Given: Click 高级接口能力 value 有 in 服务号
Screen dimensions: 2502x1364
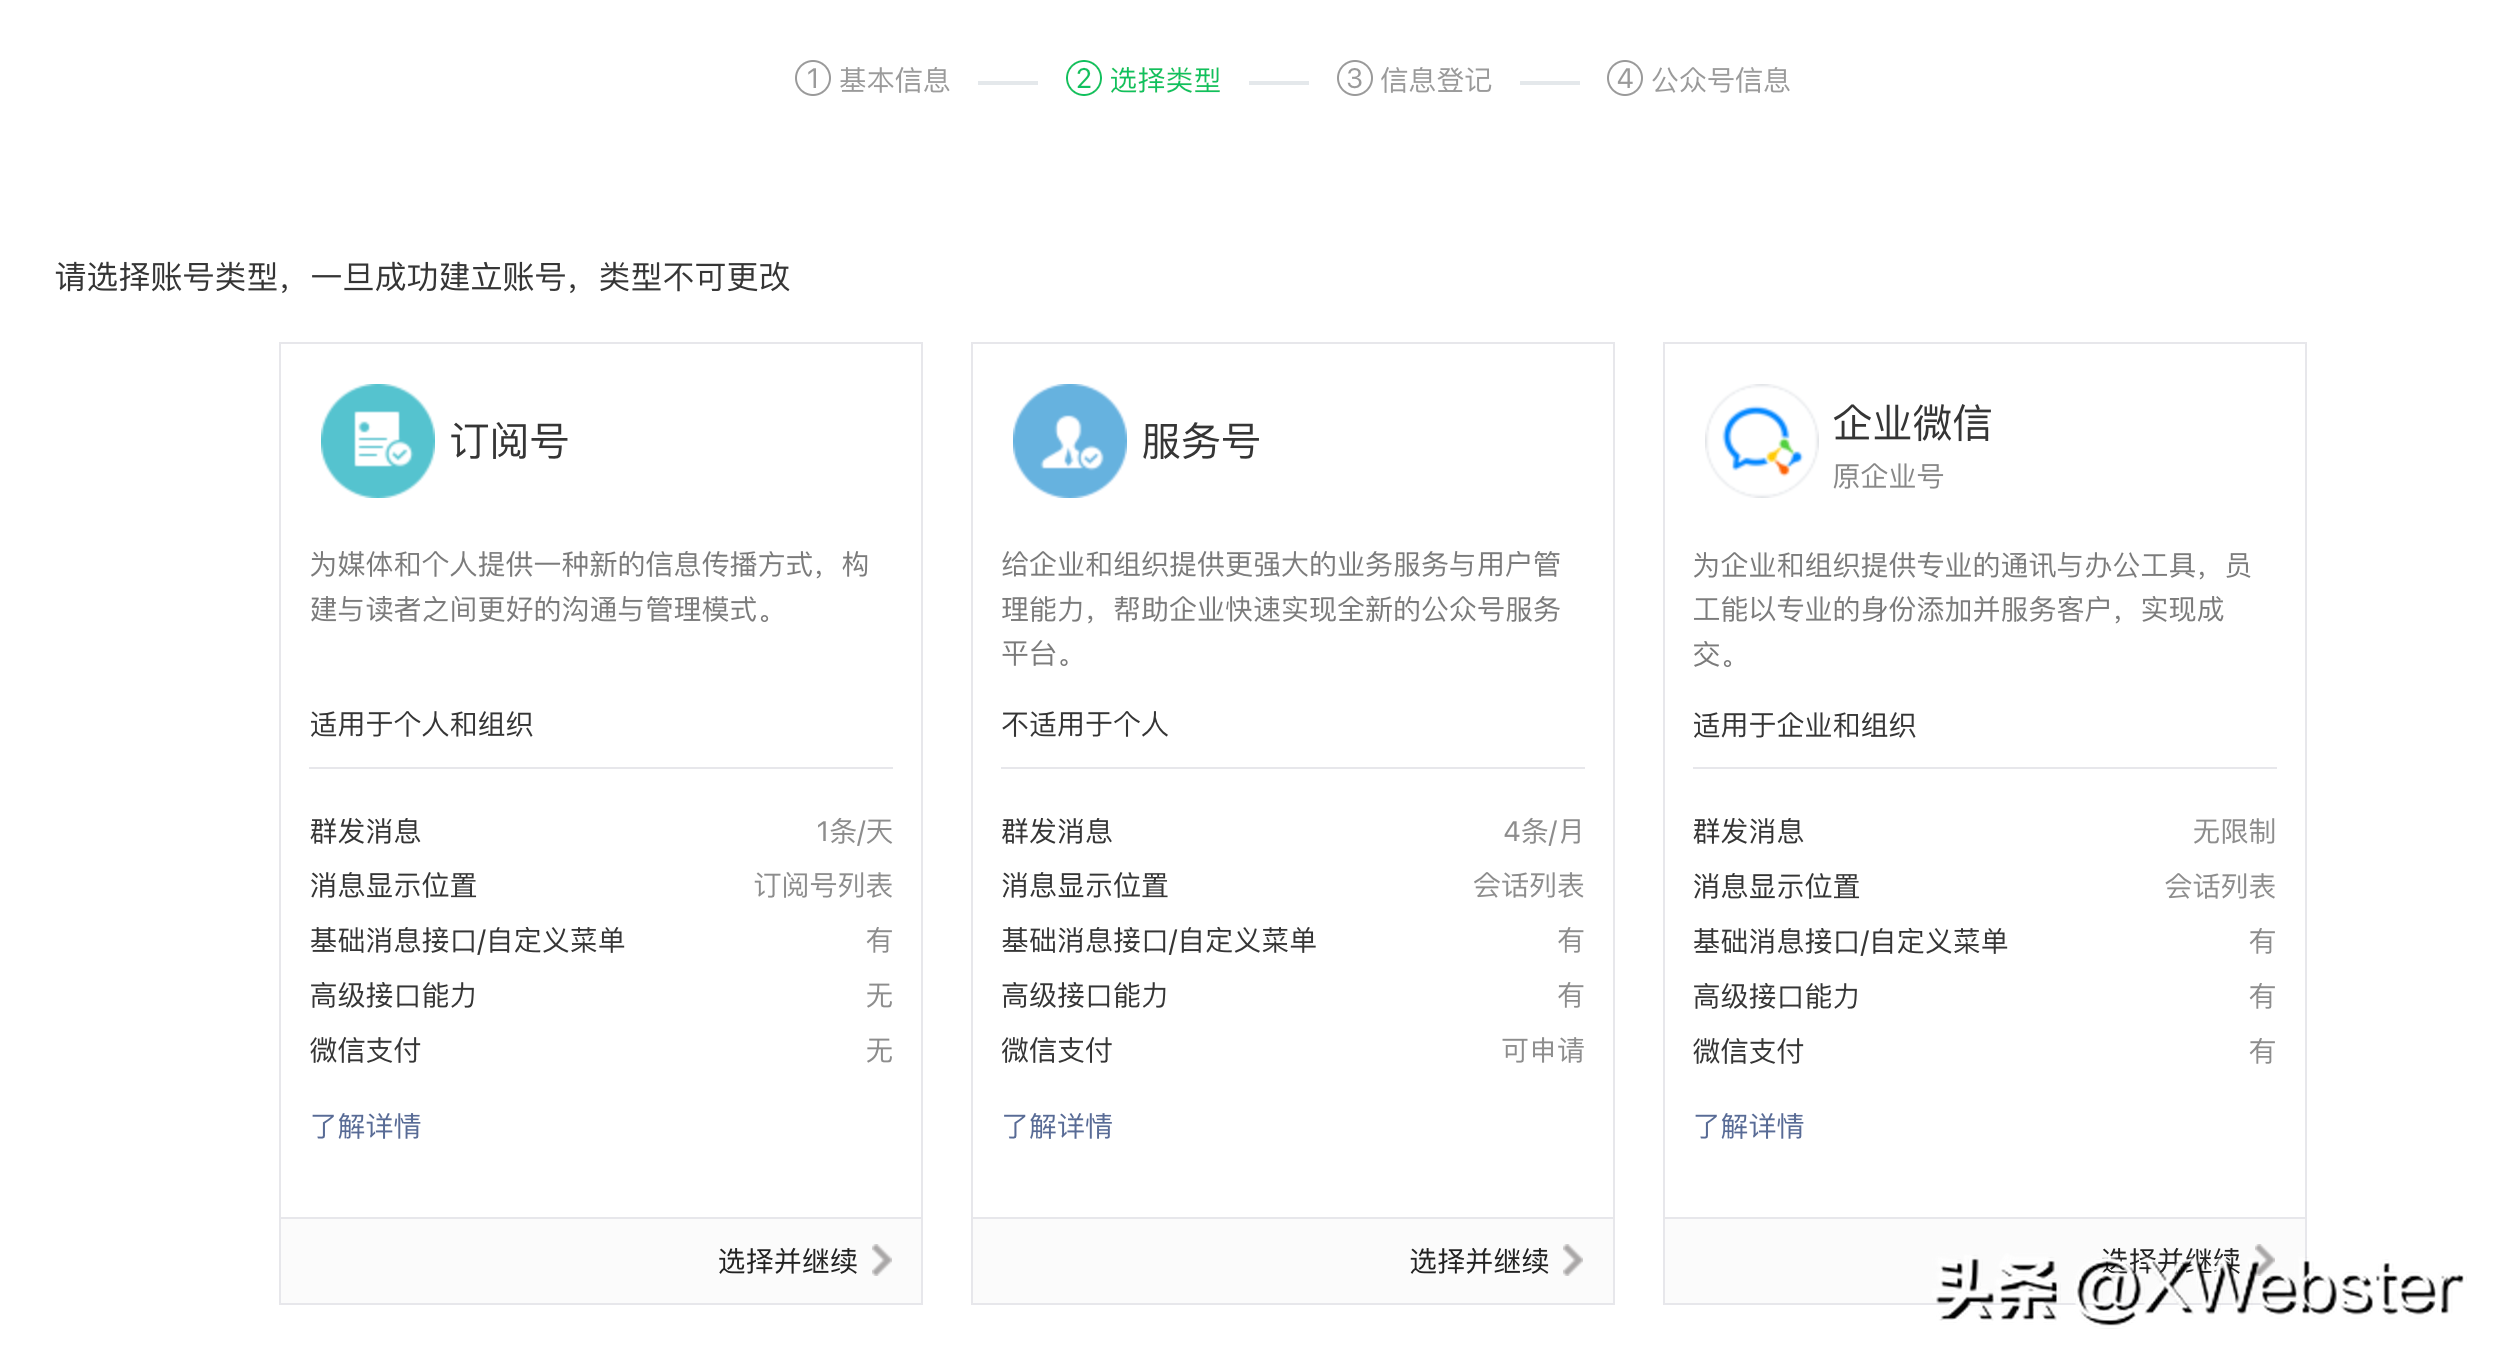Looking at the screenshot, I should (x=1571, y=995).
